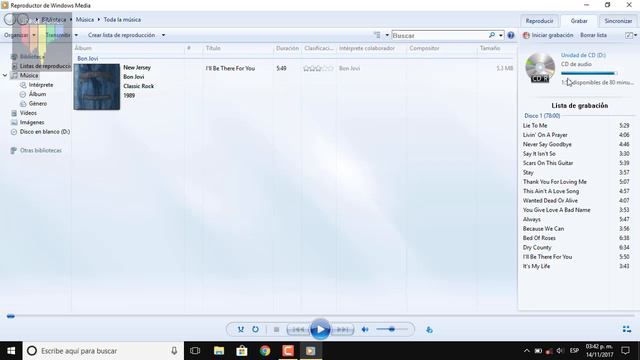Expand the view options dropdown arrow

387,36
